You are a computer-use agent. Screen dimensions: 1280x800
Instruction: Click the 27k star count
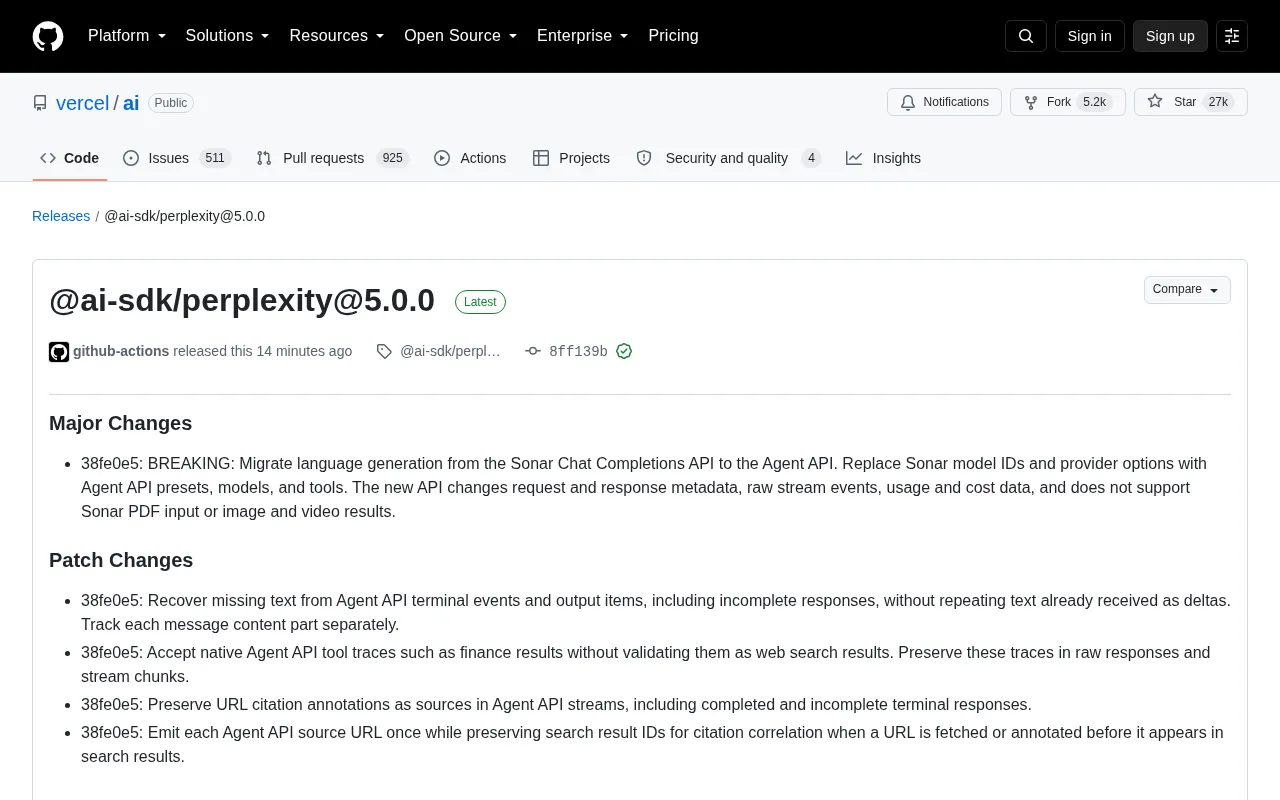pos(1217,102)
